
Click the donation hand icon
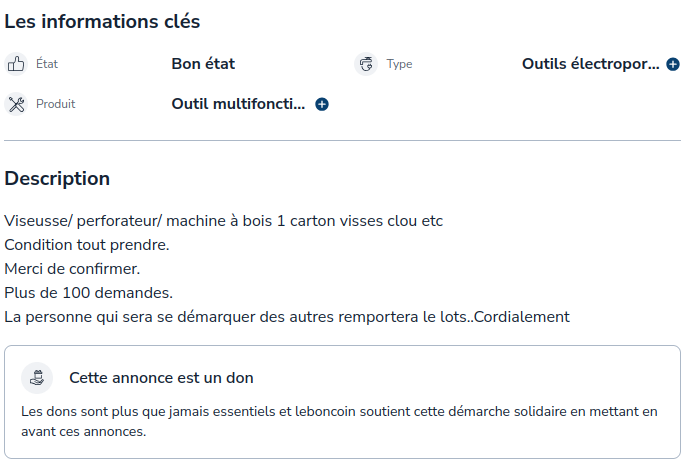click(37, 378)
